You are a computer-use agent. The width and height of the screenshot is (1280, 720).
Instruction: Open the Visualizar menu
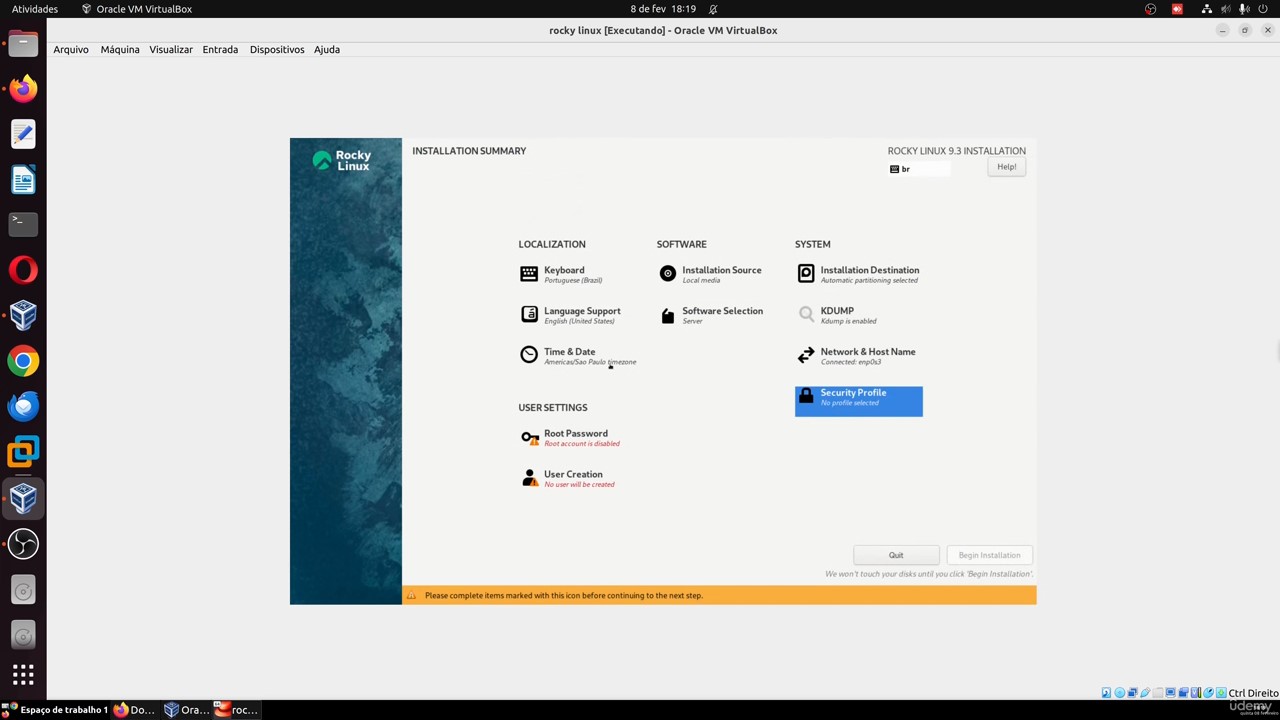[171, 49]
